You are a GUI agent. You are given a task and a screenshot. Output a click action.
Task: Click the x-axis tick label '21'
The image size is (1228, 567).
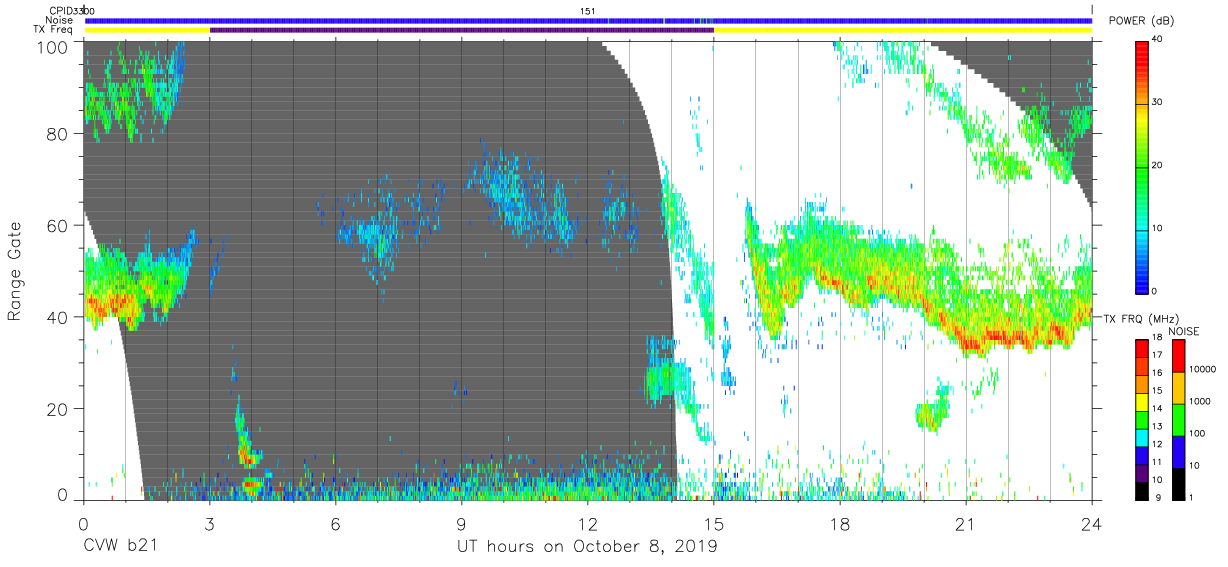click(966, 523)
